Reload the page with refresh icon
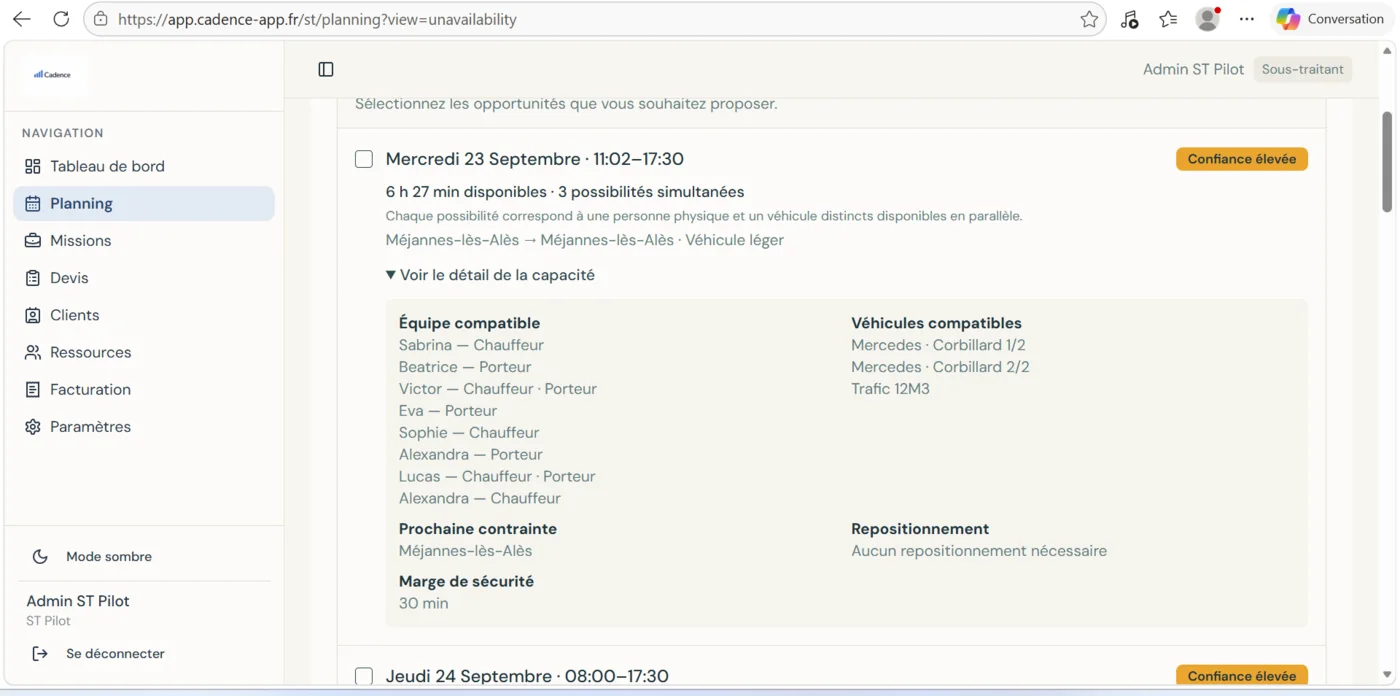1400x696 pixels. 61,19
